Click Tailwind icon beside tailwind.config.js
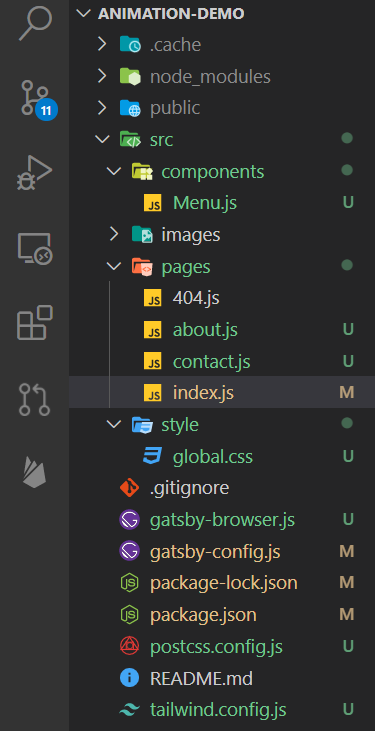The image size is (375, 731). coord(130,710)
